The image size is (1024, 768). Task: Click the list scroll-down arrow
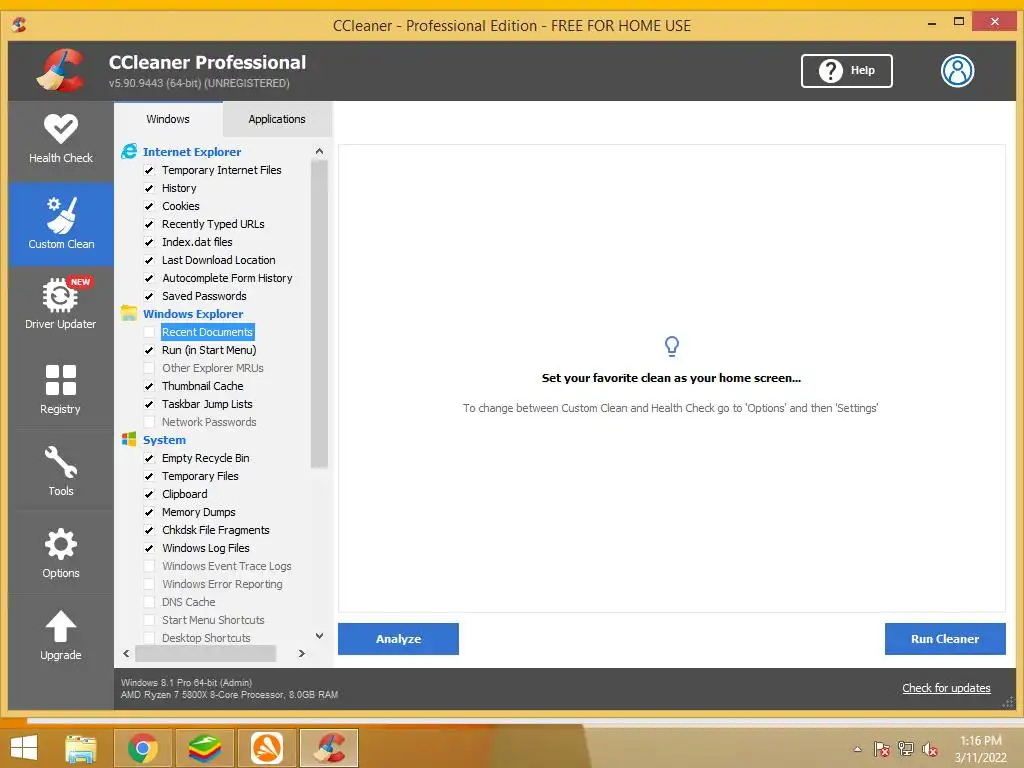pyautogui.click(x=319, y=635)
